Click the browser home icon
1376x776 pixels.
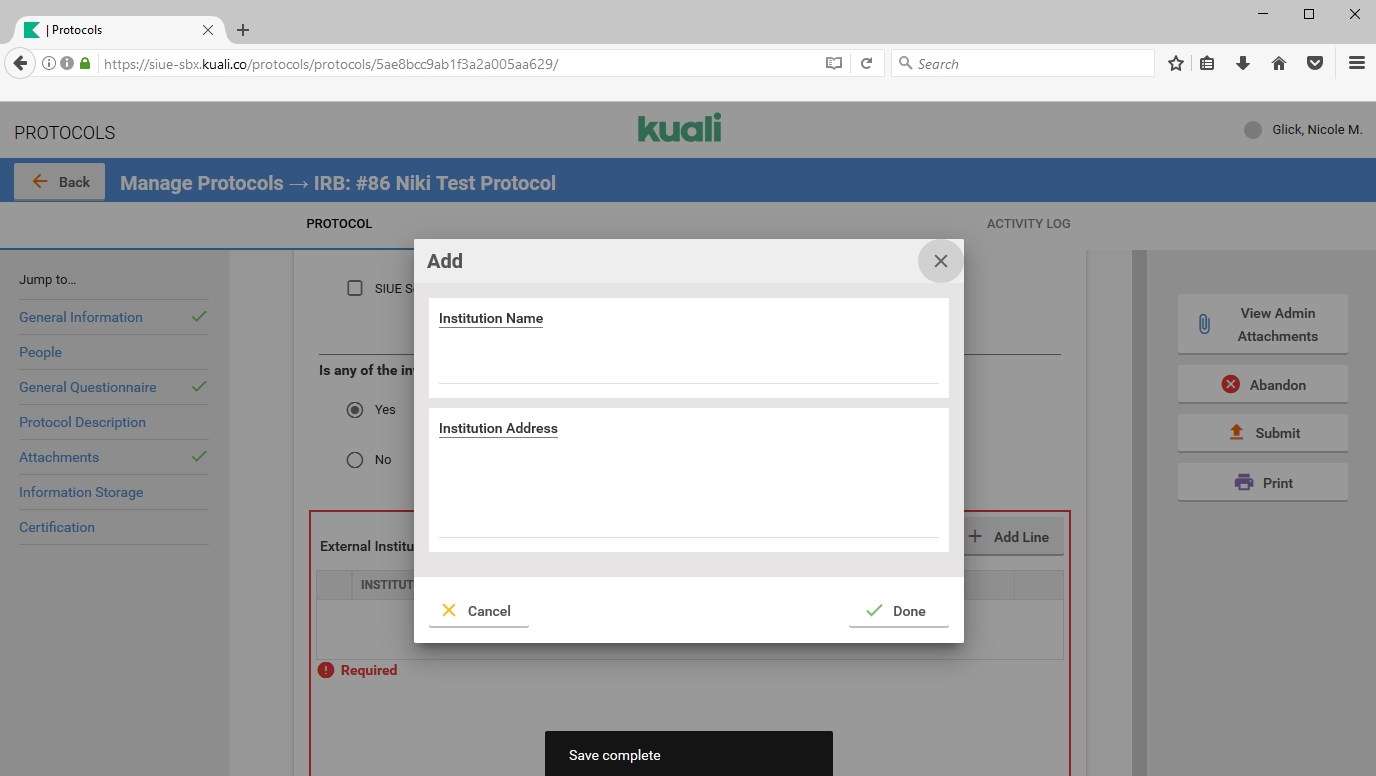click(1278, 63)
